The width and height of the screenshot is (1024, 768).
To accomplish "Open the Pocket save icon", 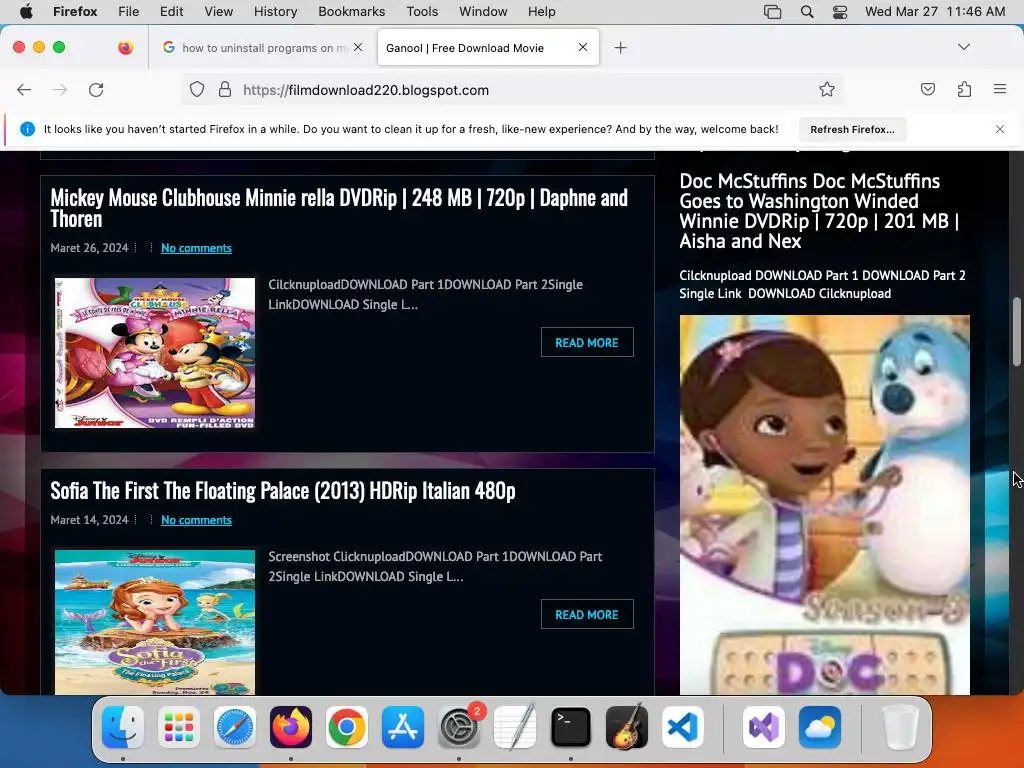I will (927, 89).
